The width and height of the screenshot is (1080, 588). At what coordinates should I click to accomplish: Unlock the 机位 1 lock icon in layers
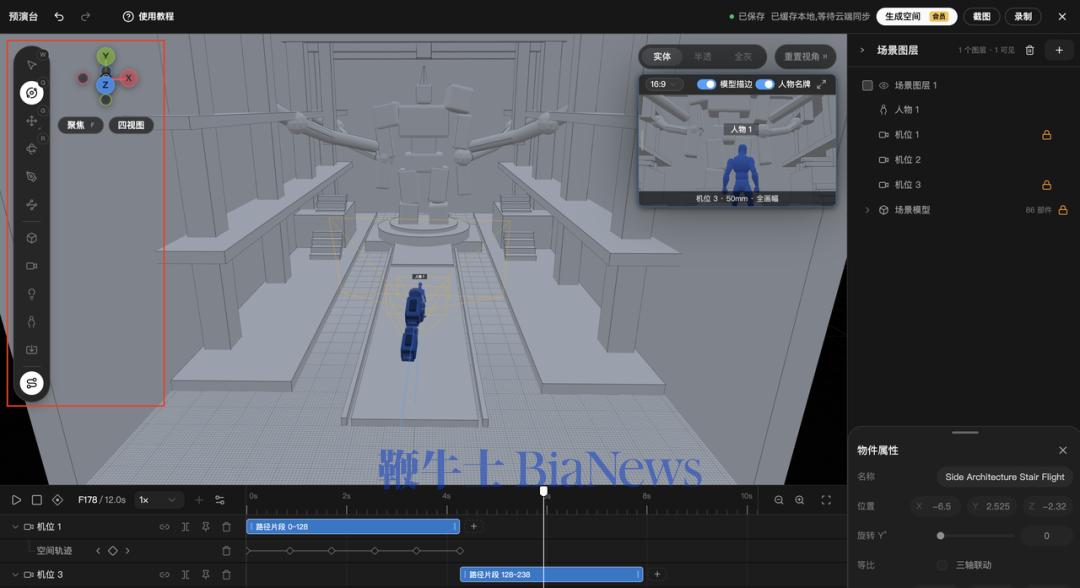[1046, 135]
